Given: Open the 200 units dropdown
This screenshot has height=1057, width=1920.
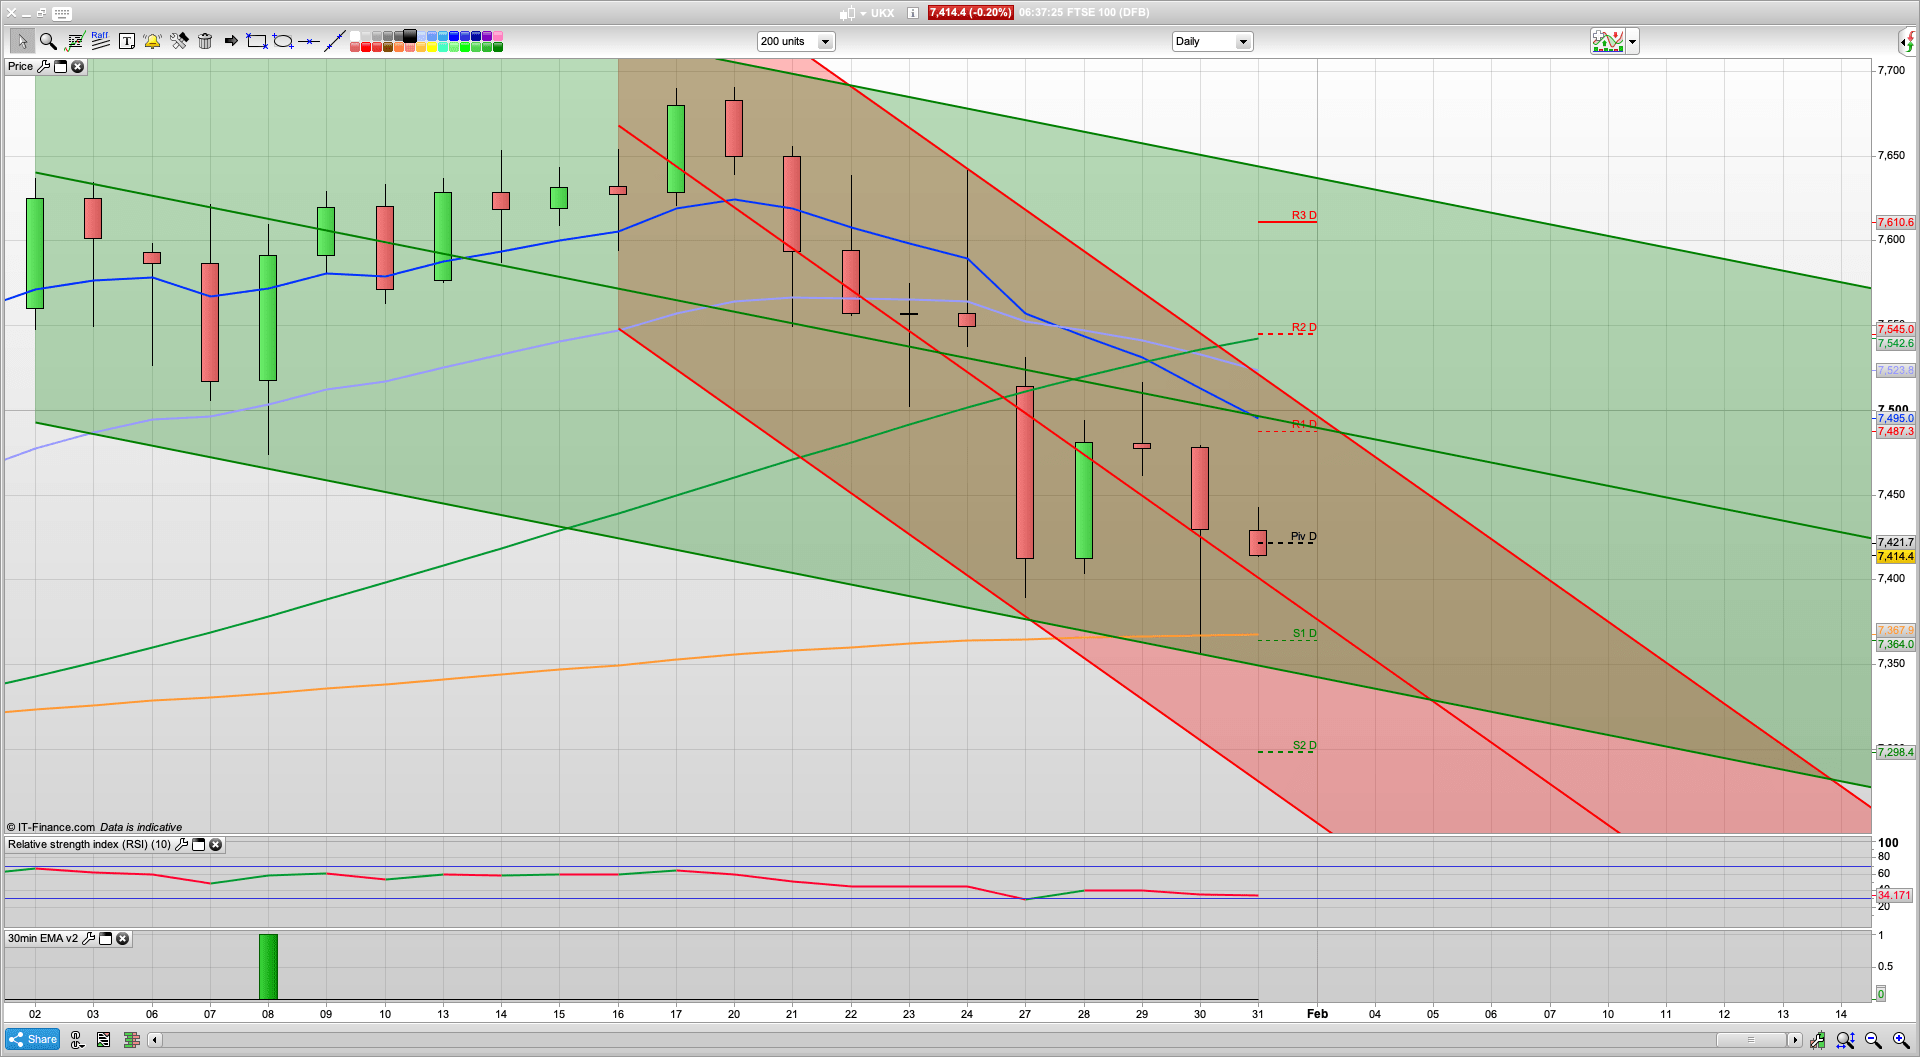Looking at the screenshot, I should [825, 42].
